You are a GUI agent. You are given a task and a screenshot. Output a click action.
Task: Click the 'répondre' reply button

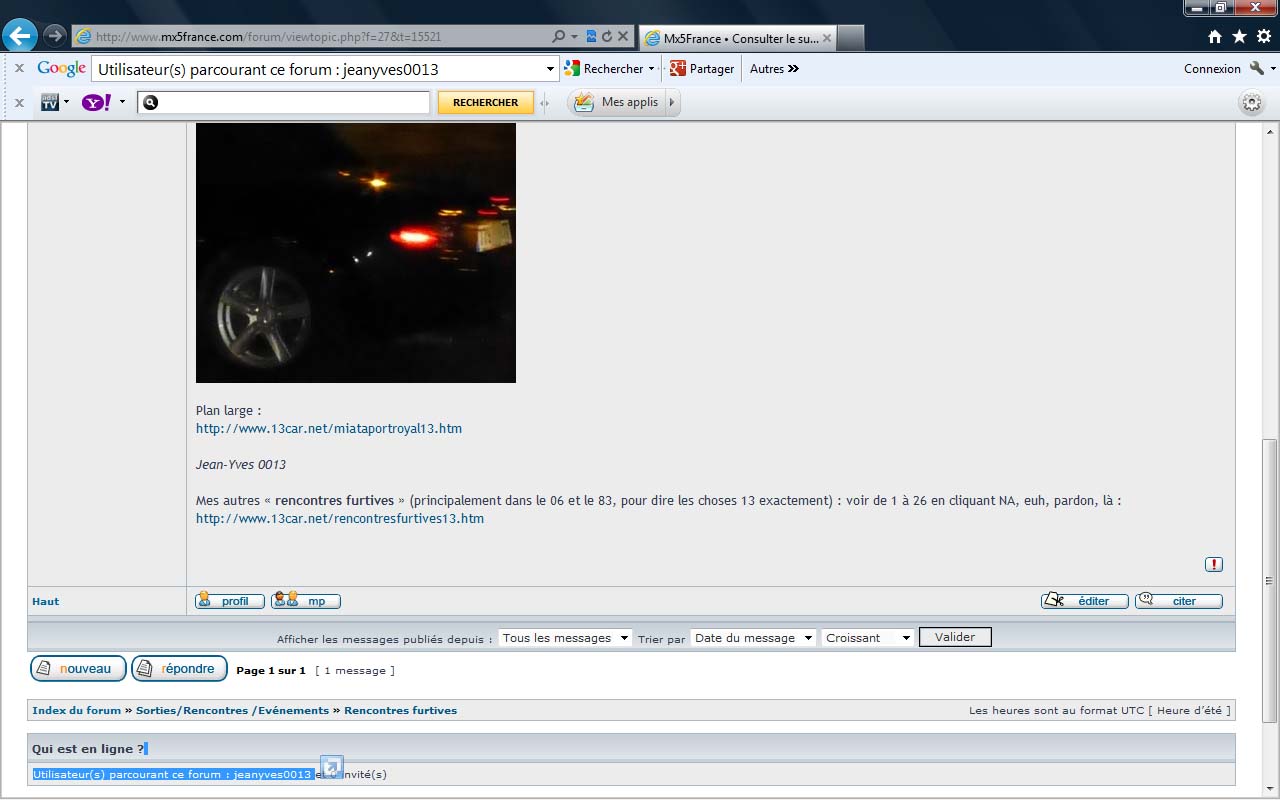pyautogui.click(x=179, y=669)
